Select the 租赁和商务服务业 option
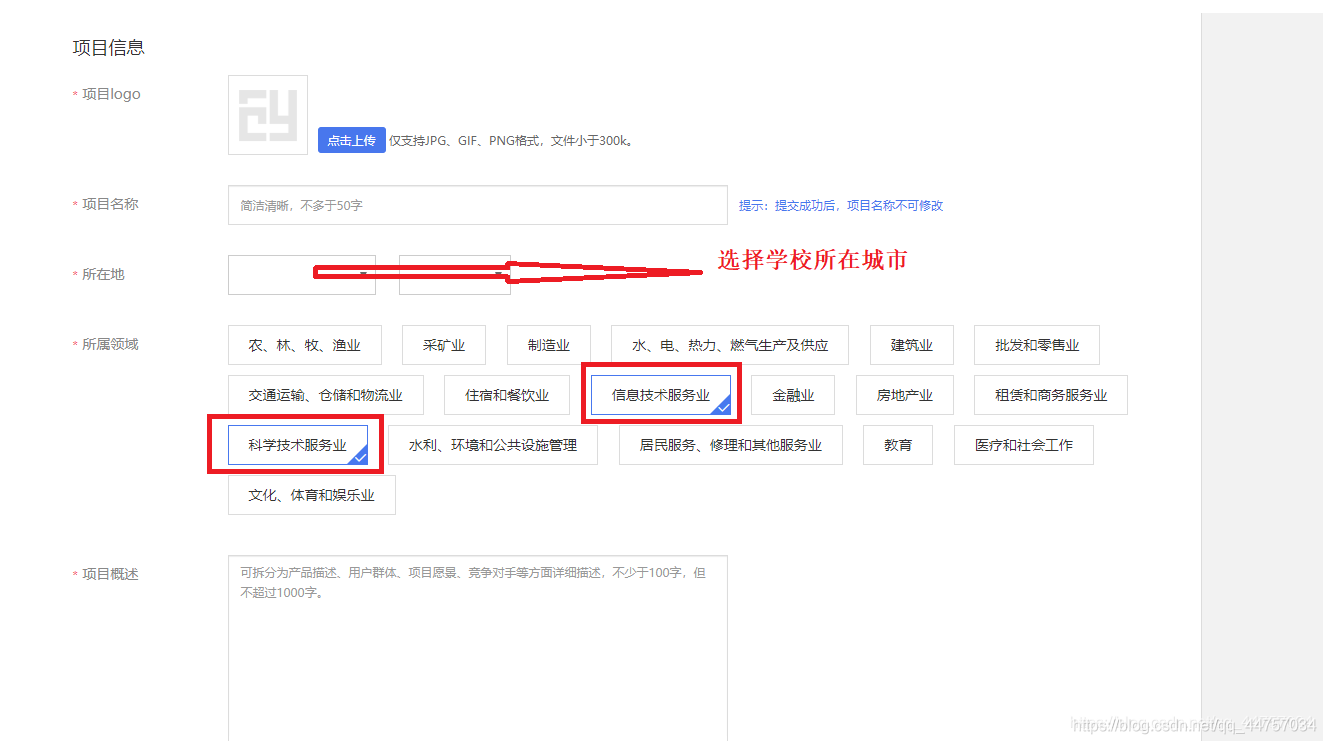The width and height of the screenshot is (1326, 744). [x=1051, y=395]
